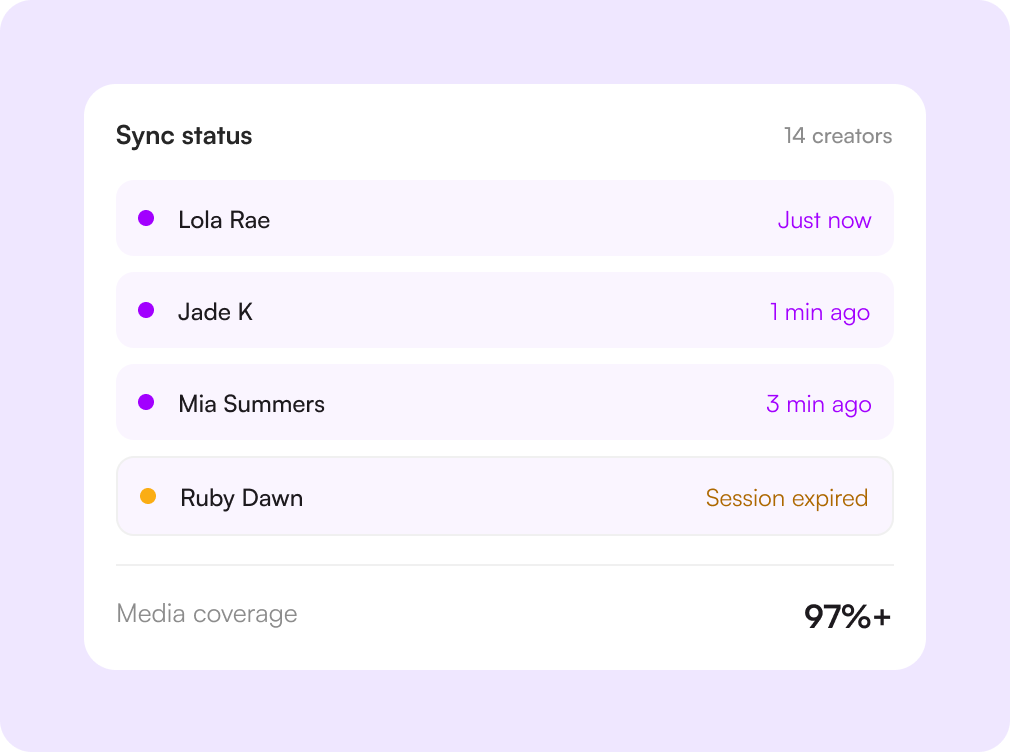
Task: Click the 97%+ coverage value
Action: tap(848, 617)
